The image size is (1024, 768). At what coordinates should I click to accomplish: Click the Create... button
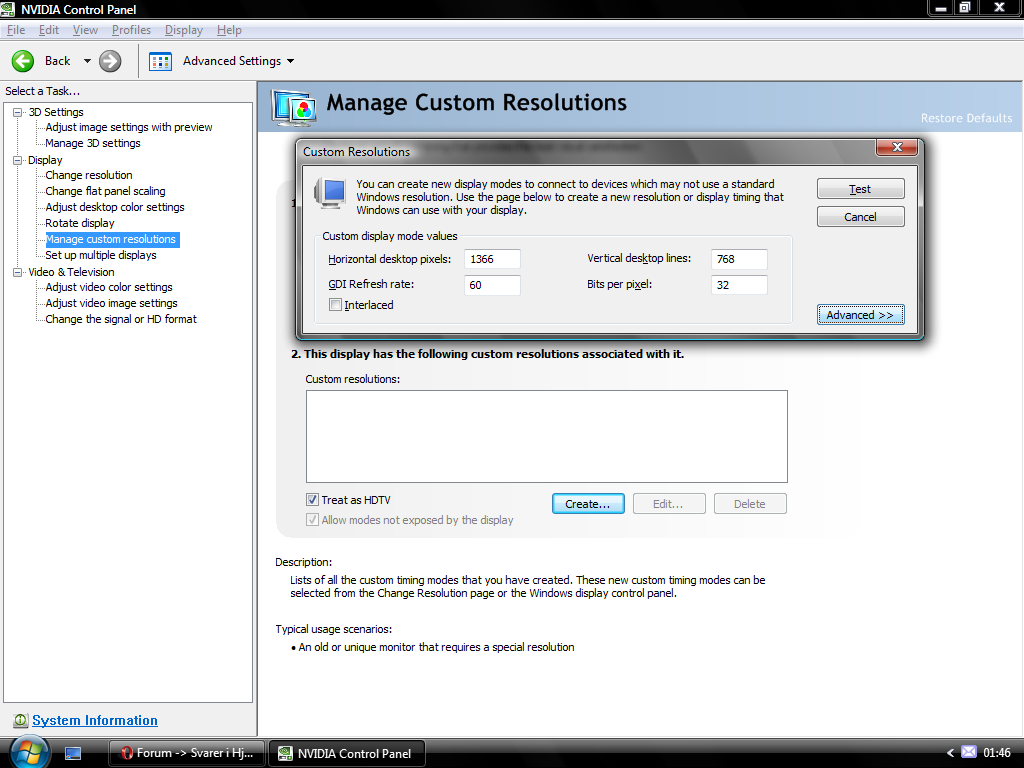(x=588, y=504)
